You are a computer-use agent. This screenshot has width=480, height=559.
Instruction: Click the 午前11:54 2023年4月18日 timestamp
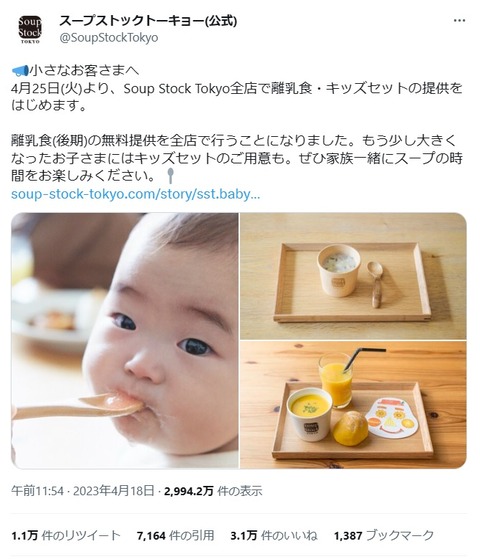(83, 491)
